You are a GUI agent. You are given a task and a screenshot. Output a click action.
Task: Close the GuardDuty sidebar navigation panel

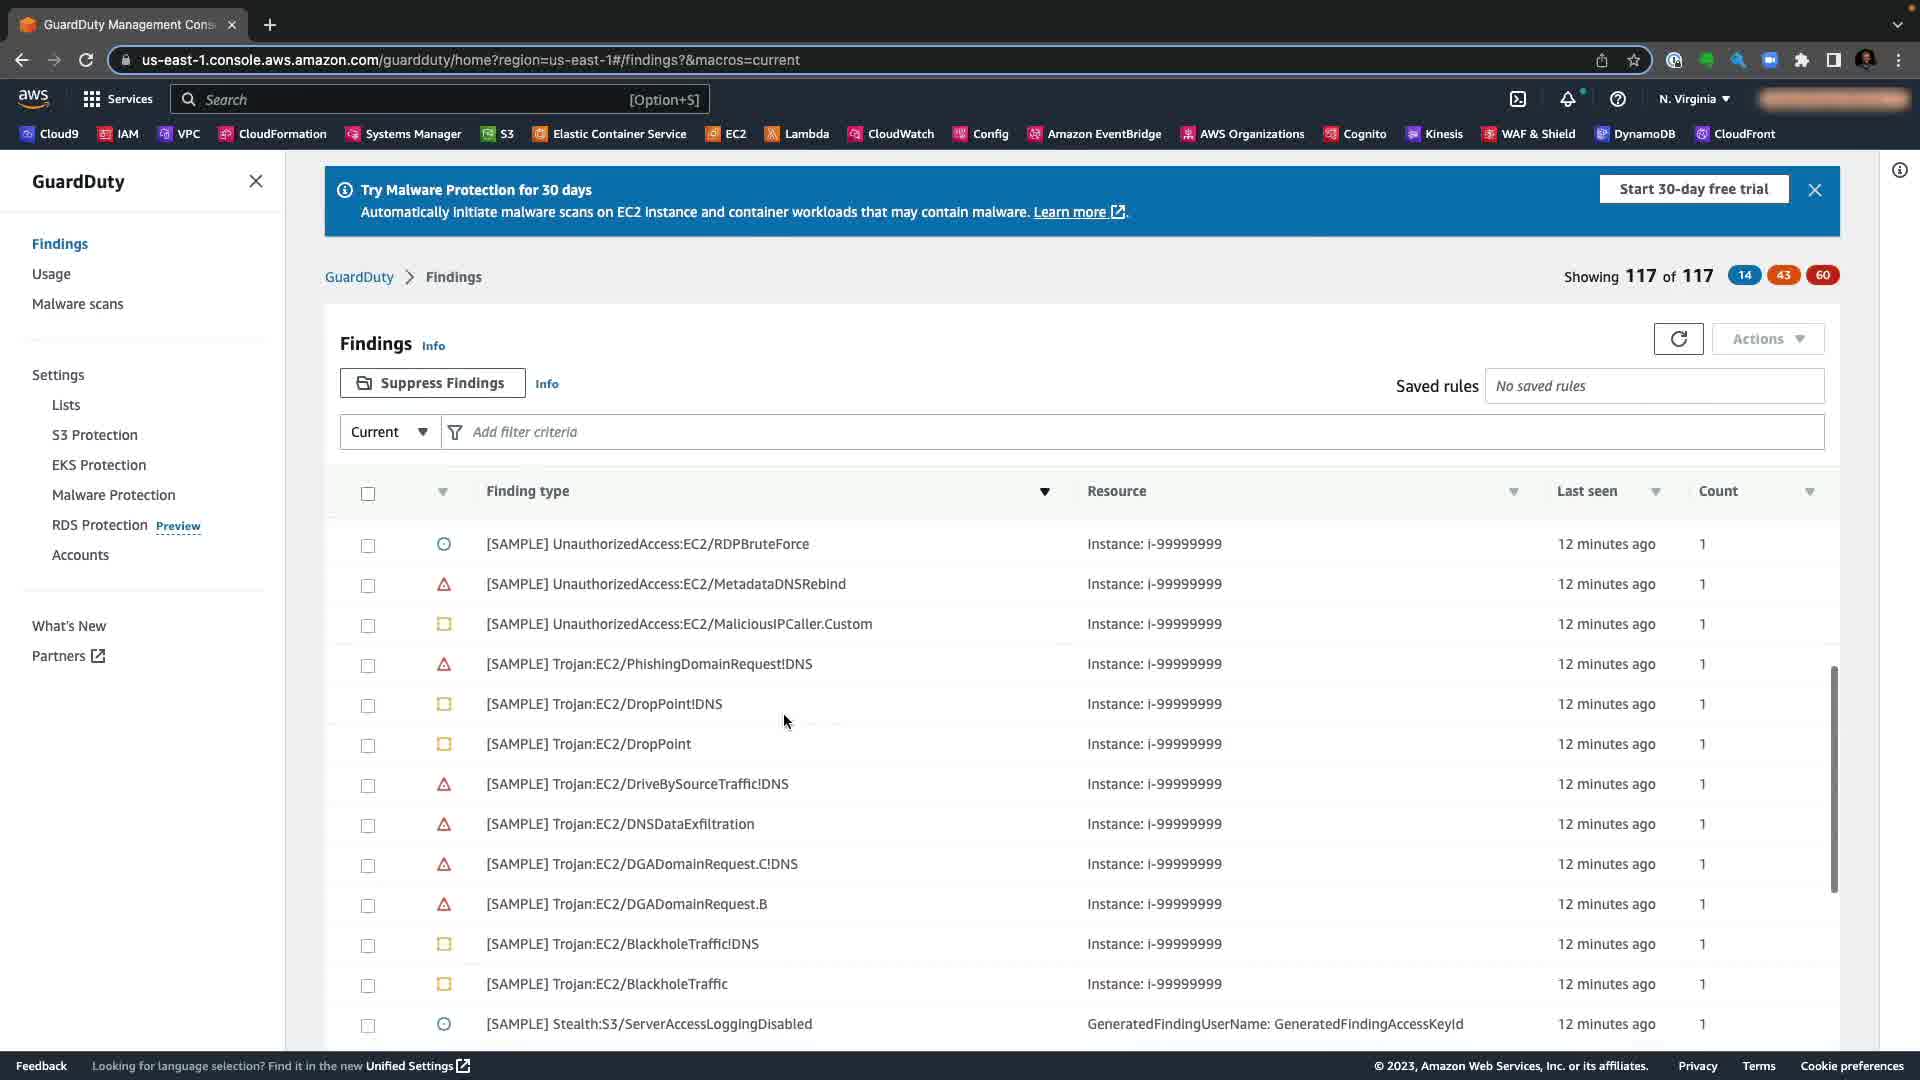click(256, 181)
